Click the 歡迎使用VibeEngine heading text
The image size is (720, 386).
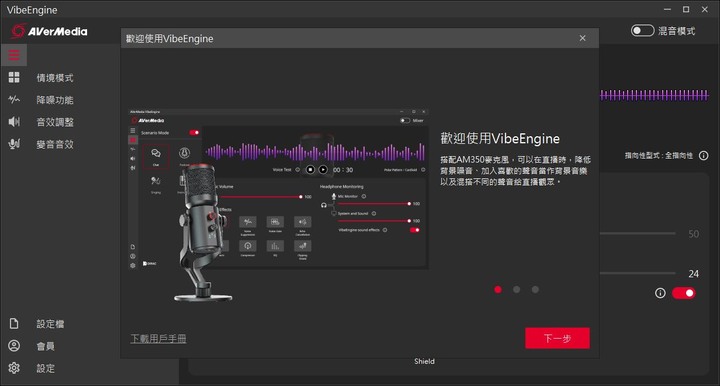[x=500, y=139]
